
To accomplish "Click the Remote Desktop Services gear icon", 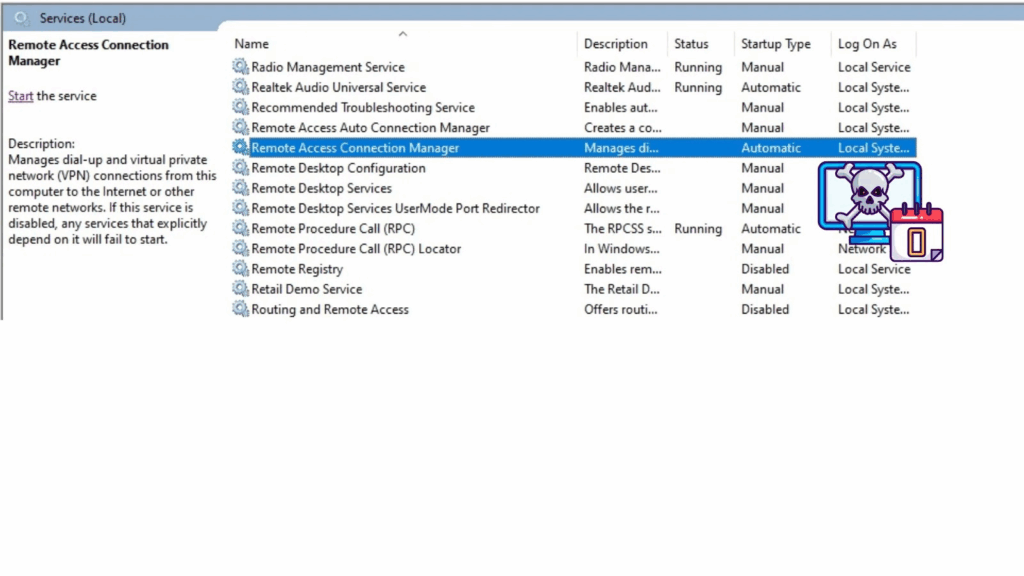I will (x=240, y=188).
